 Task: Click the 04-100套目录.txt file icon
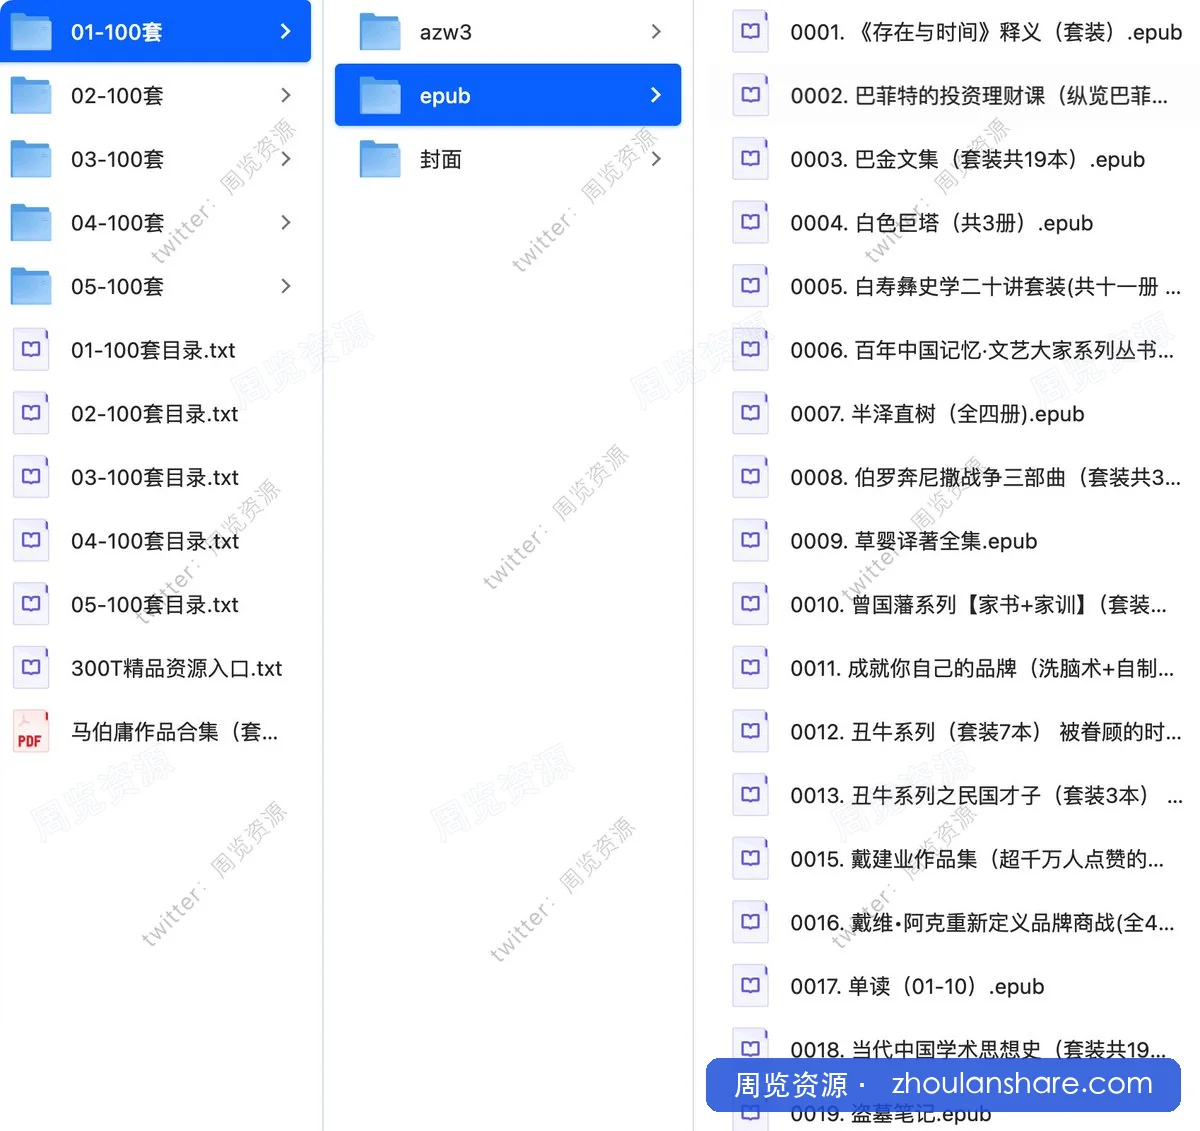(x=31, y=541)
